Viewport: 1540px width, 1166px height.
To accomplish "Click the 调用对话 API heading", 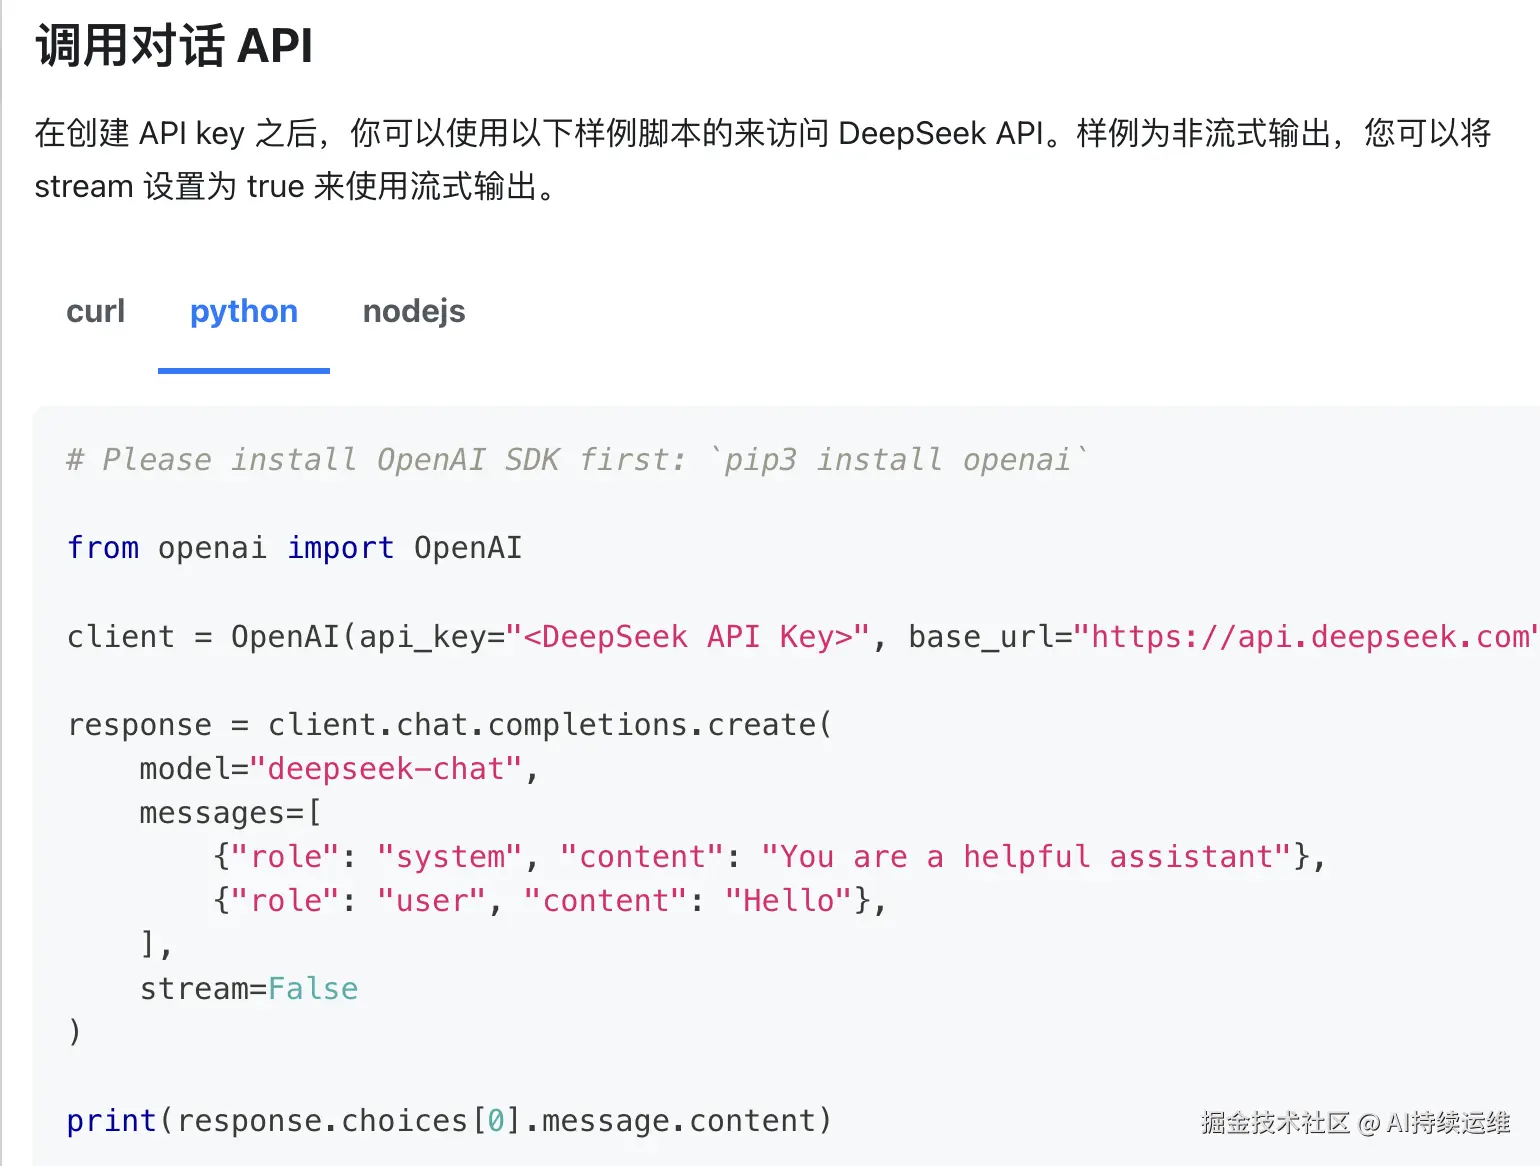I will [174, 46].
